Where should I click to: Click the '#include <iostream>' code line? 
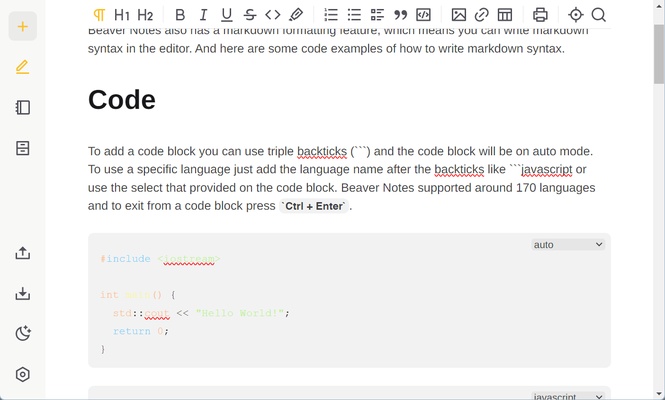tap(160, 259)
